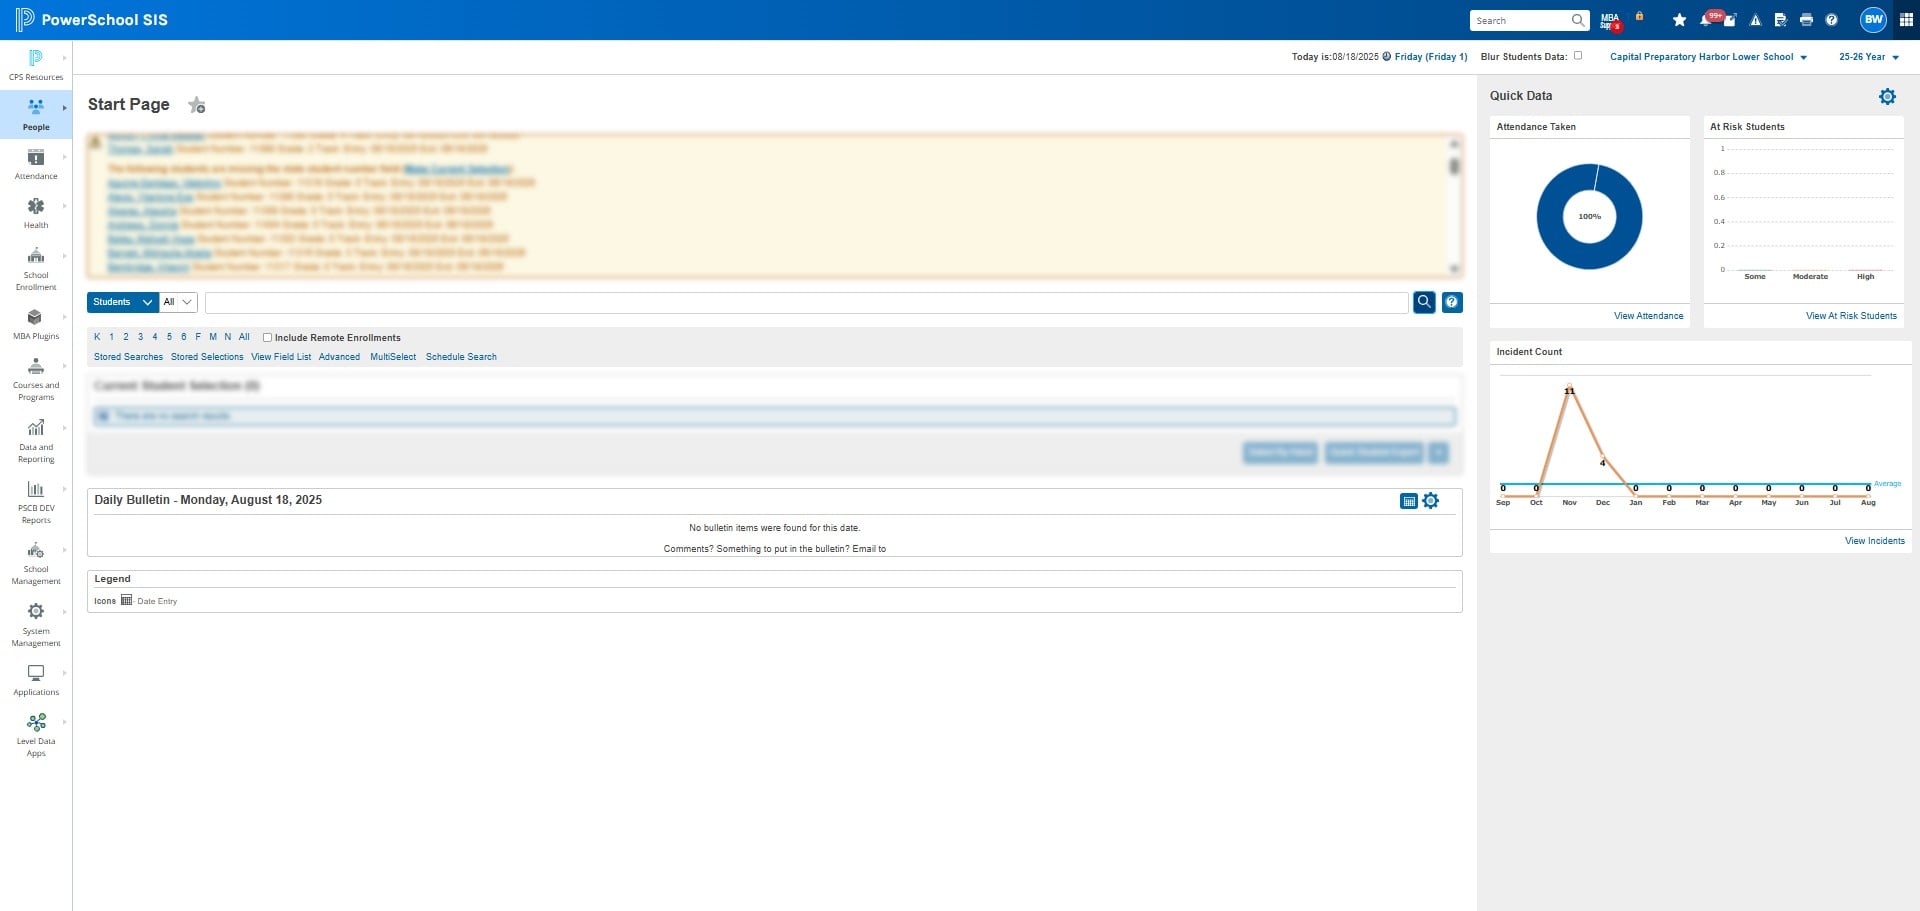This screenshot has height=911, width=1920.
Task: Open the 25-26 Year term dropdown
Action: [x=1868, y=57]
